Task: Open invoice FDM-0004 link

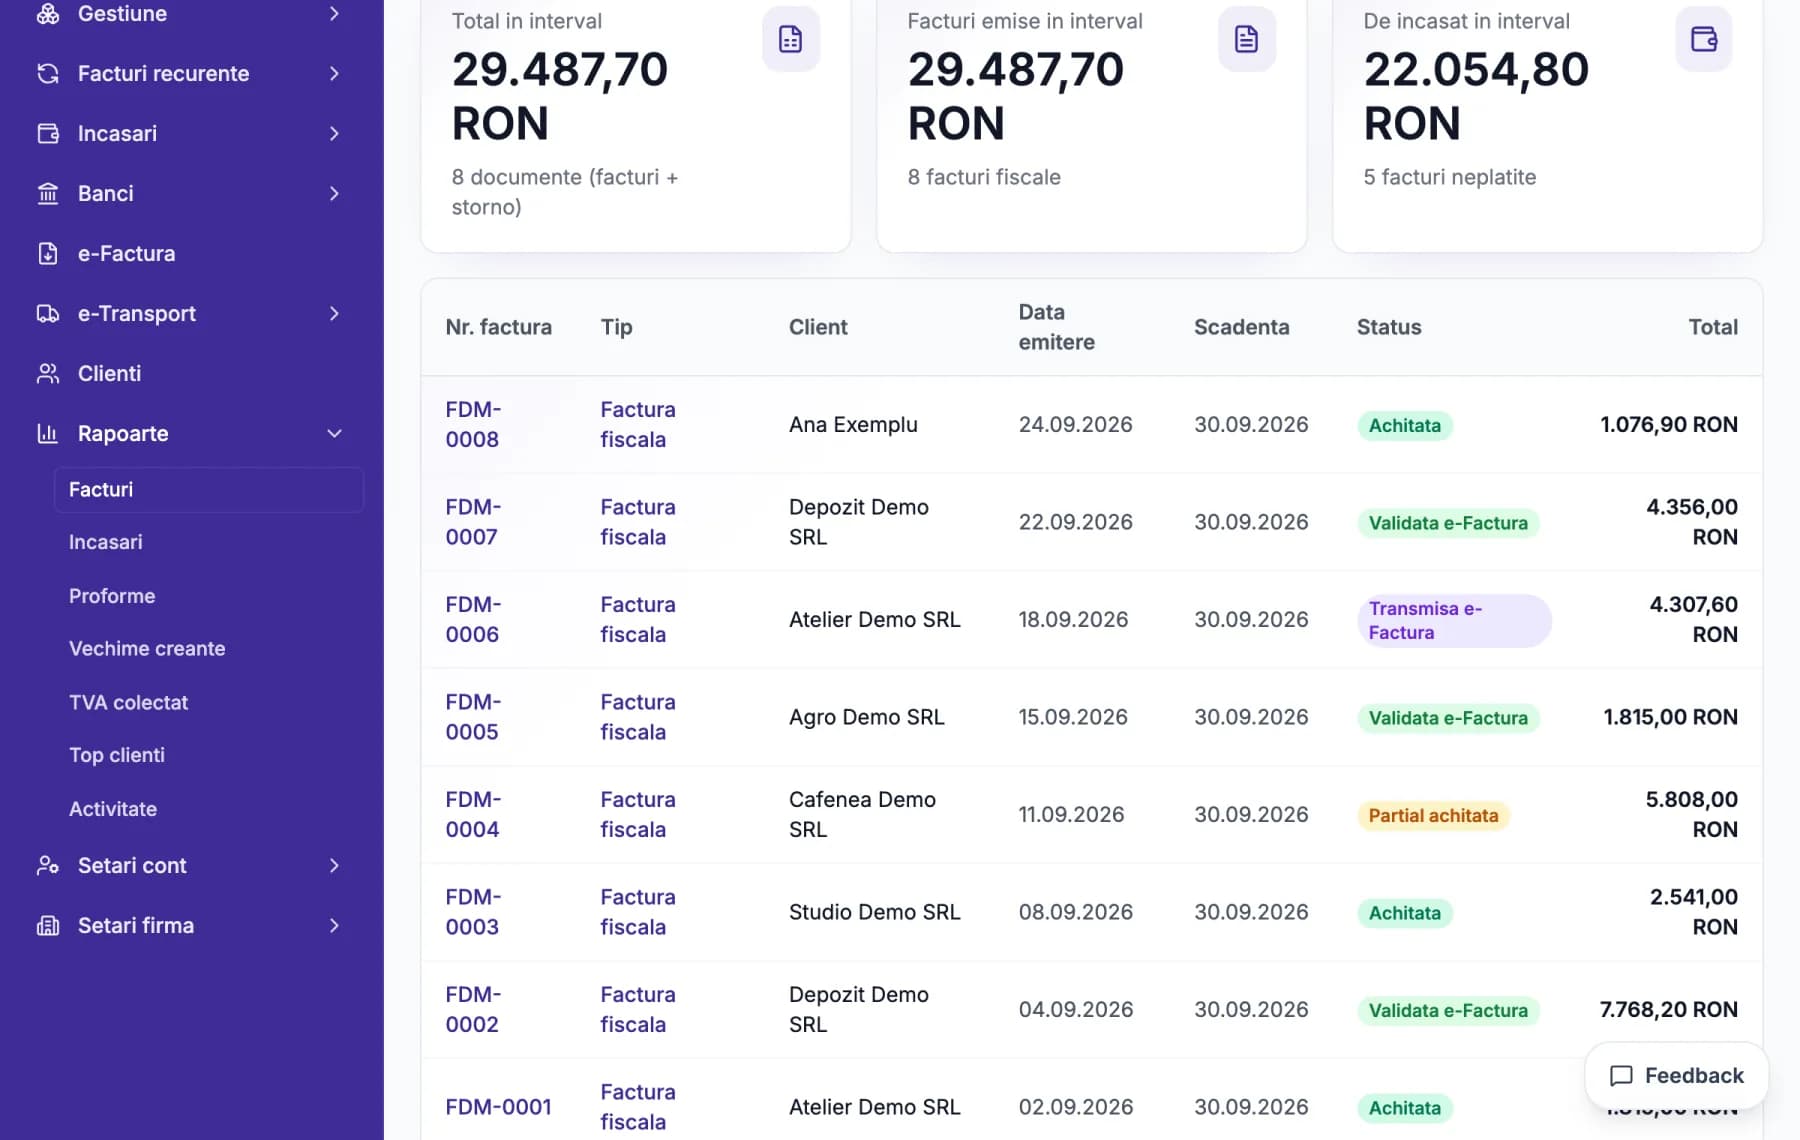Action: click(x=473, y=814)
